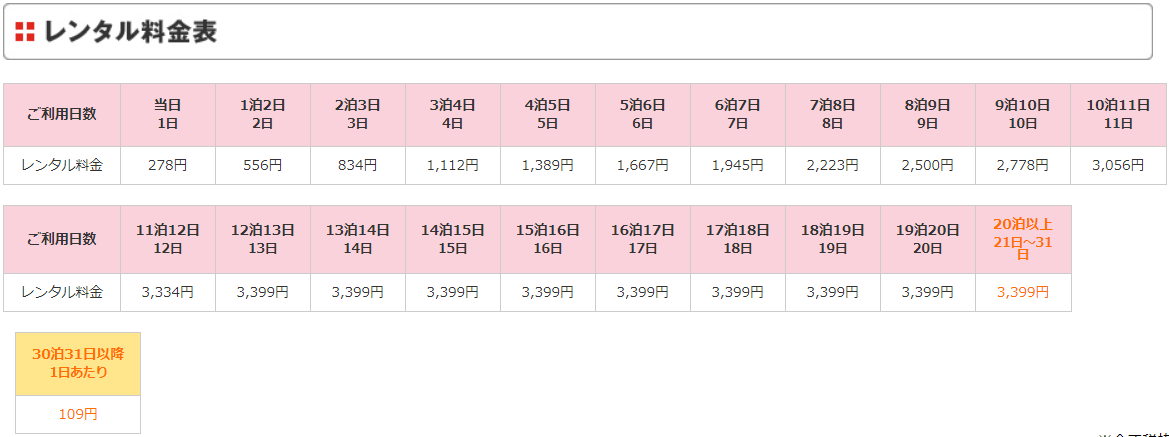This screenshot has height=437, width=1169.
Task: Click the red squares icon beside レンタル料金表
Action: point(25,31)
